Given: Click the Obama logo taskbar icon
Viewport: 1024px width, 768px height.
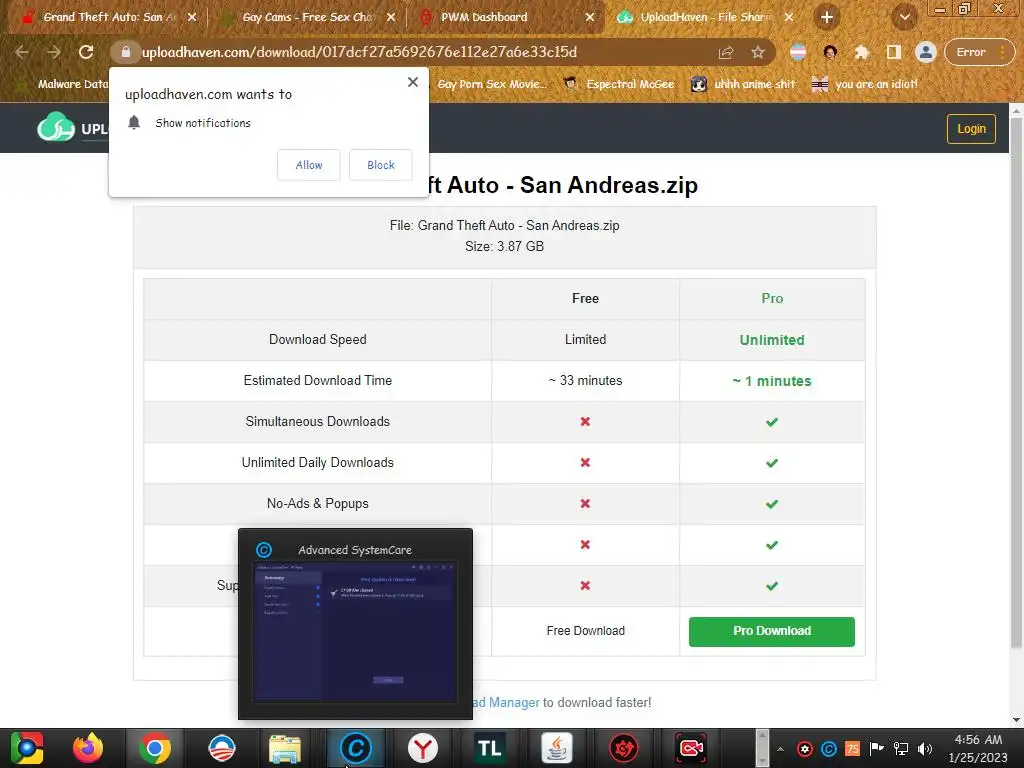Looking at the screenshot, I should [221, 748].
